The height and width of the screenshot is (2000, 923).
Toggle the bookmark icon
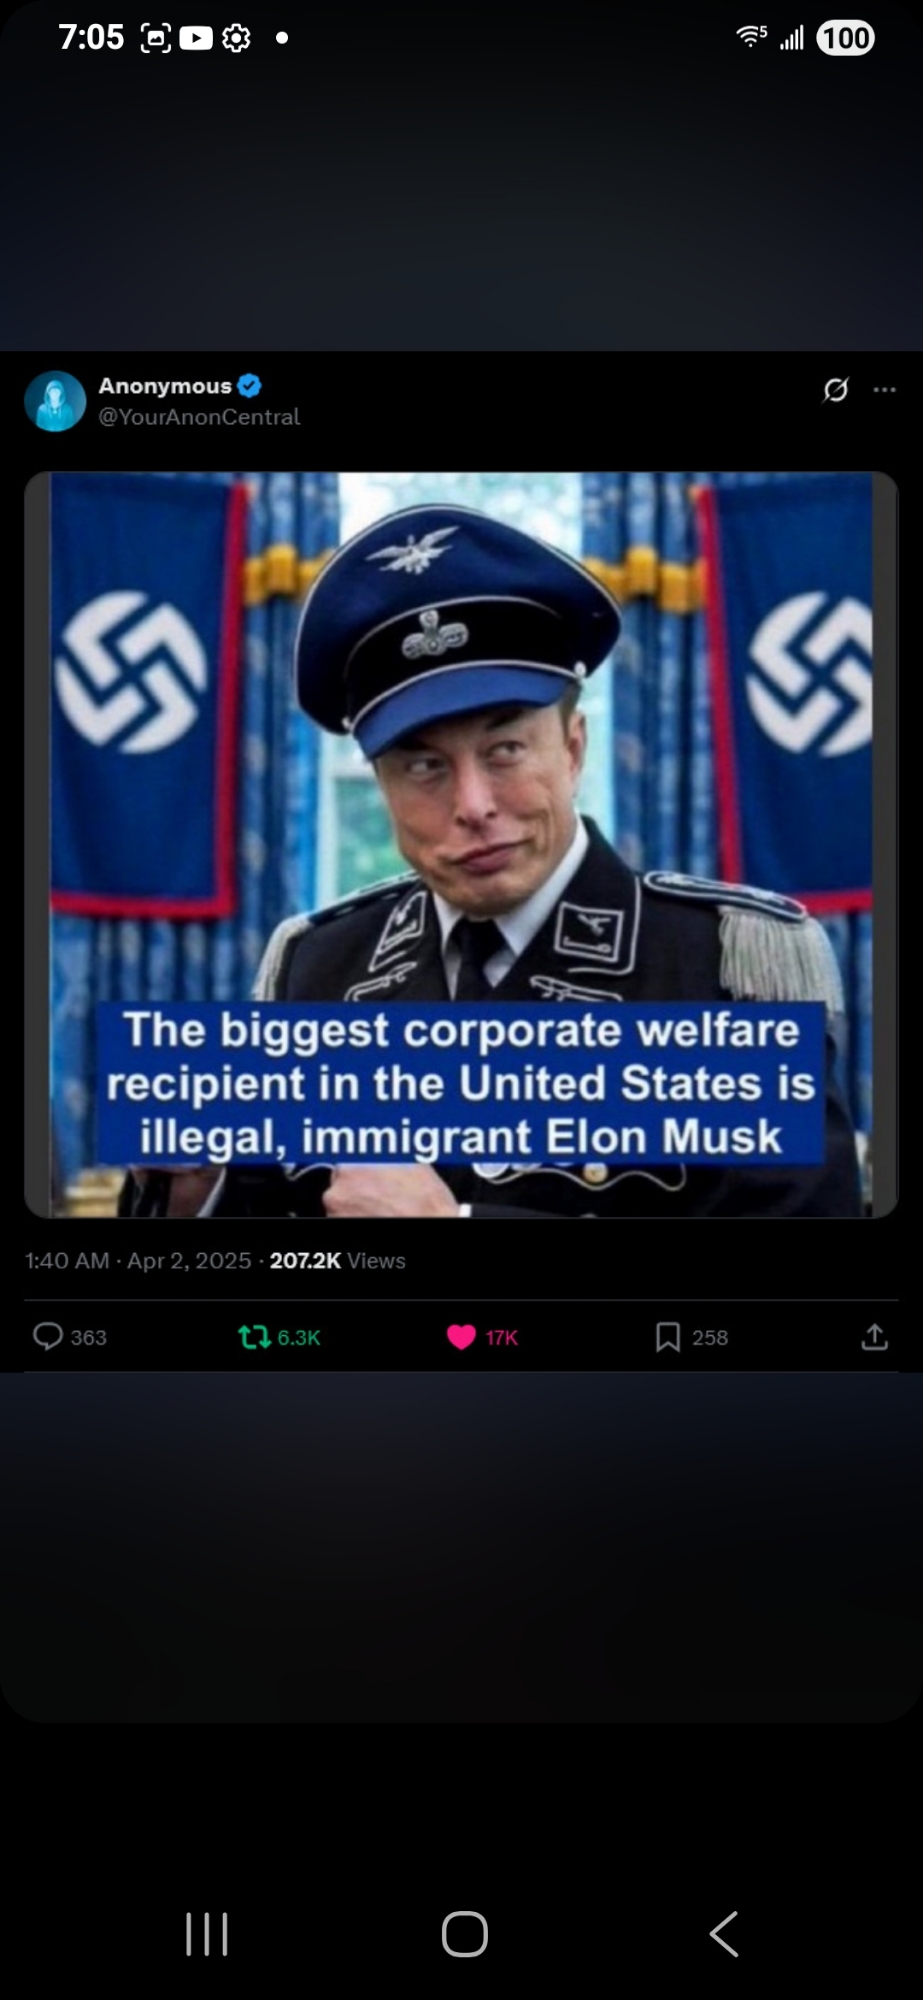tap(668, 1337)
